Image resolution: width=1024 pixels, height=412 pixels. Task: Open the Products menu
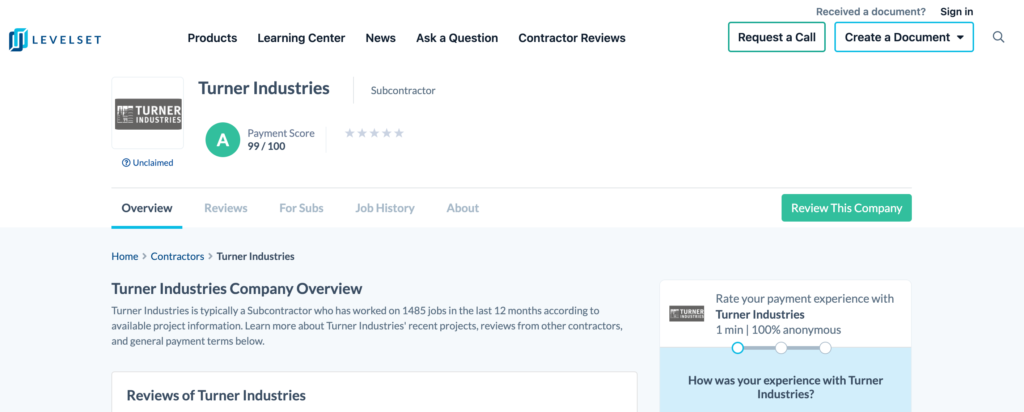(212, 38)
